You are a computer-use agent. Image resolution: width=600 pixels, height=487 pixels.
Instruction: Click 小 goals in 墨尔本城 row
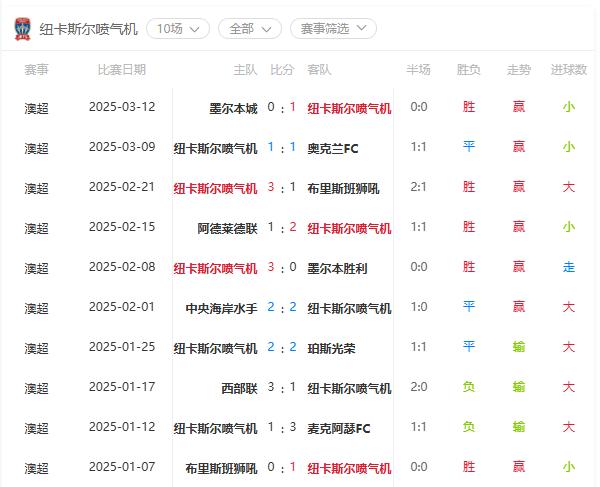569,107
